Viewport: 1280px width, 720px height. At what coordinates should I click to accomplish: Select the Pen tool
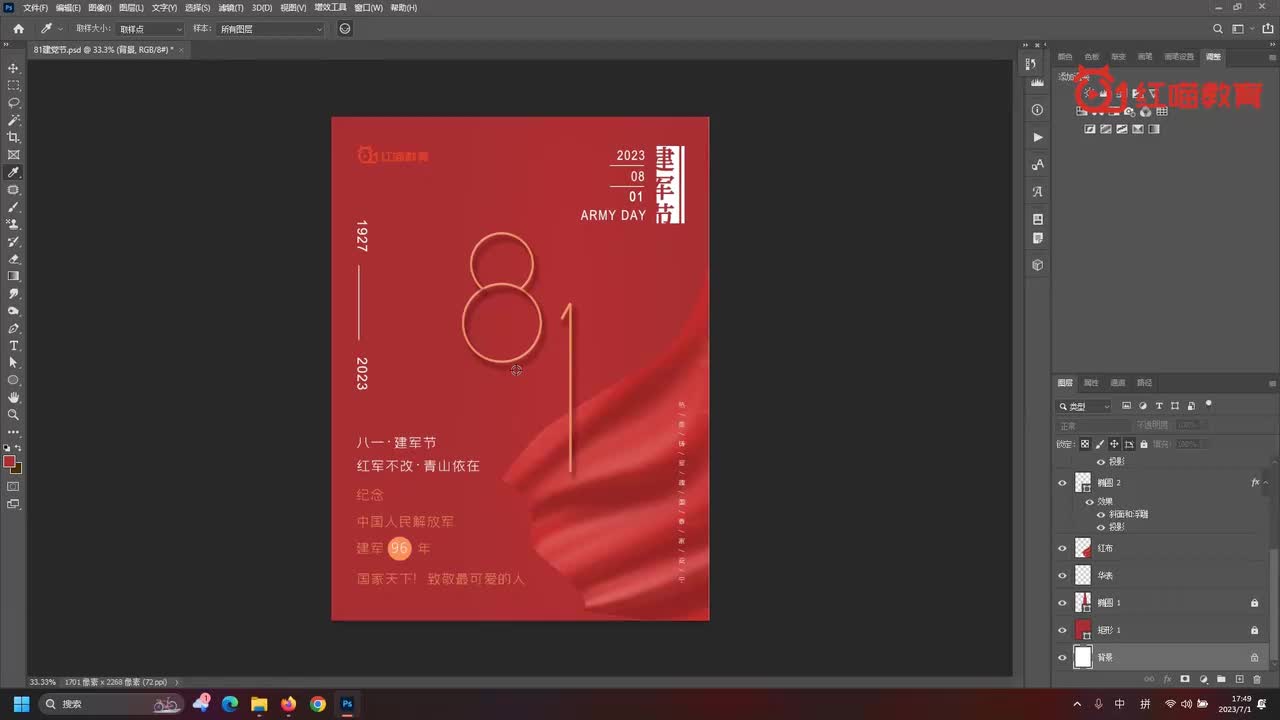(14, 328)
